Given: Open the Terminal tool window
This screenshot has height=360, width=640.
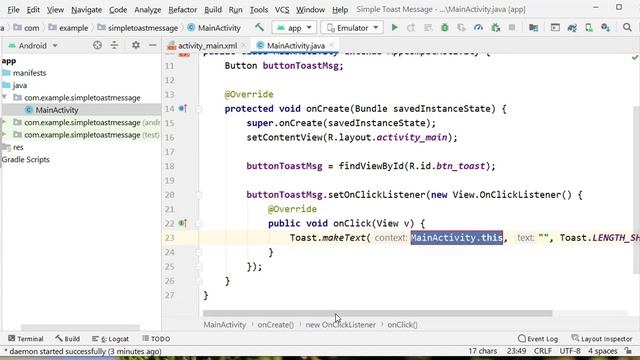Looking at the screenshot, I should tap(26, 339).
